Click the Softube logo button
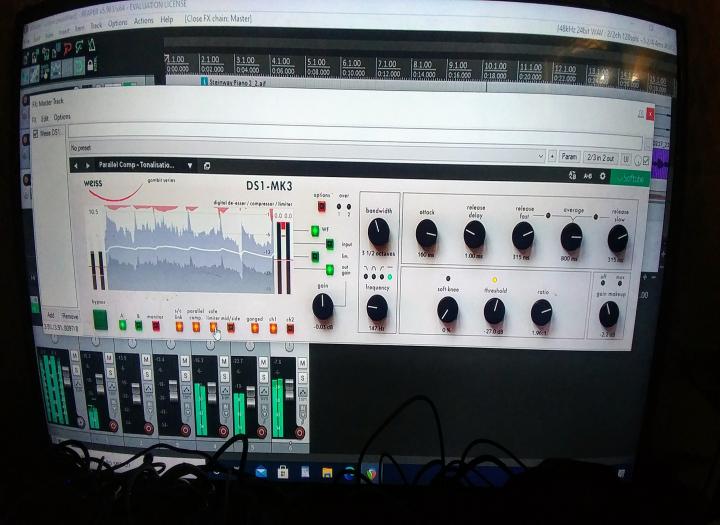The width and height of the screenshot is (720, 525). (630, 178)
